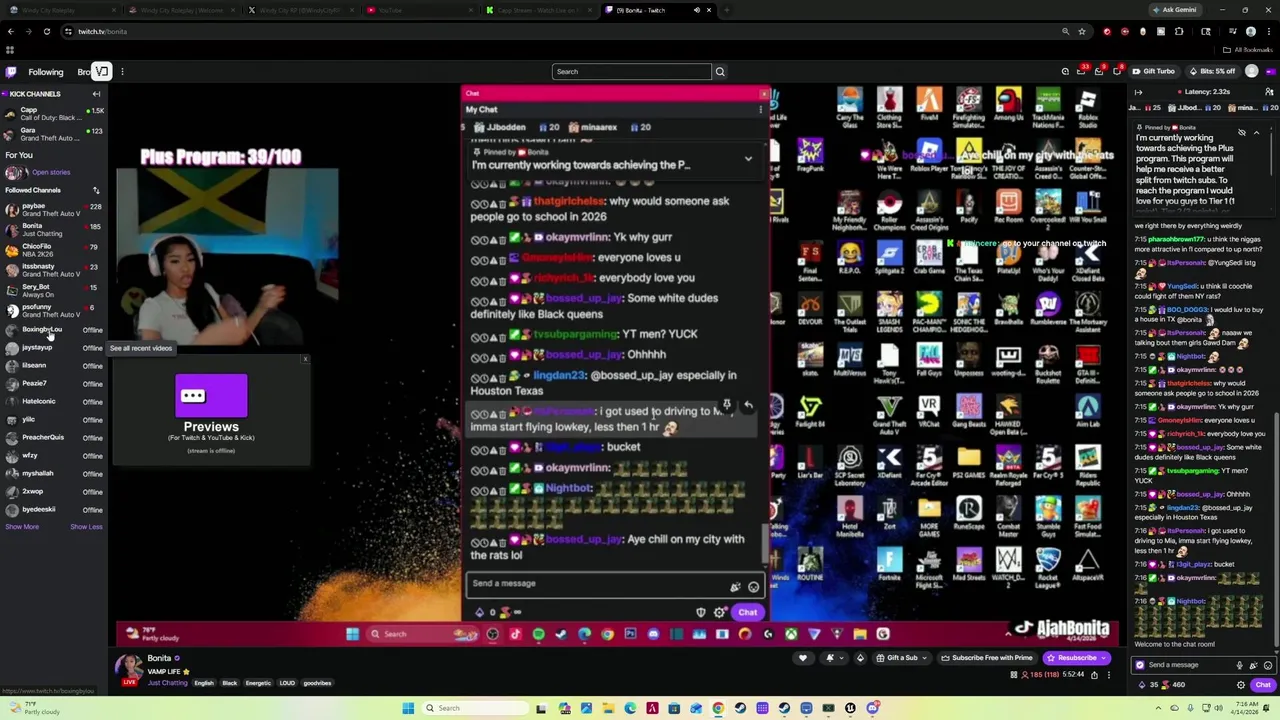Screen dimensions: 1280x720
Task: Open Crab Game desktop icon
Action: [x=929, y=259]
